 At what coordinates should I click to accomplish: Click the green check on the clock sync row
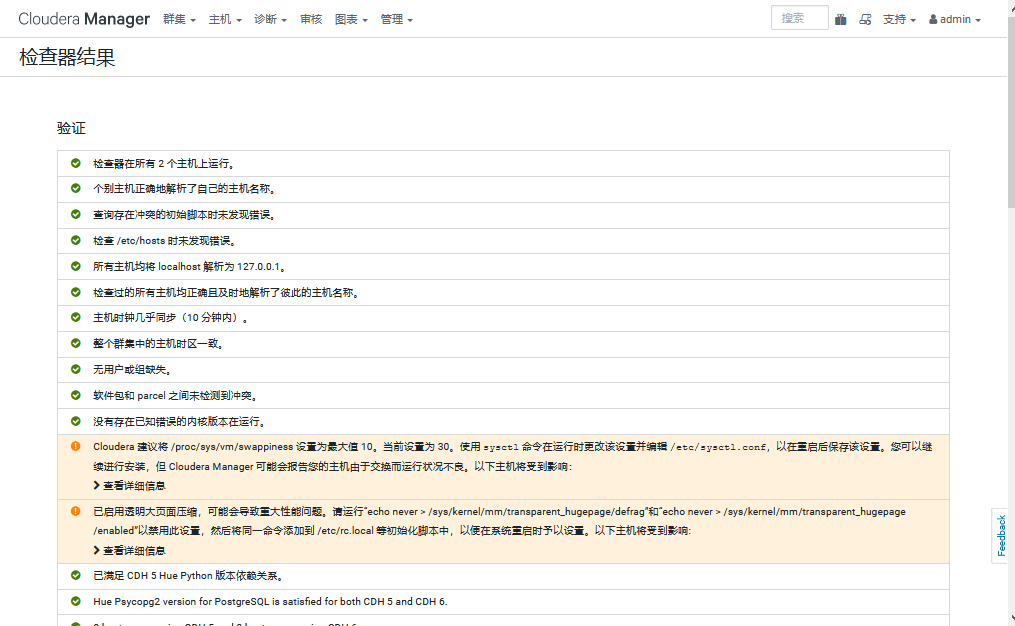(x=73, y=318)
